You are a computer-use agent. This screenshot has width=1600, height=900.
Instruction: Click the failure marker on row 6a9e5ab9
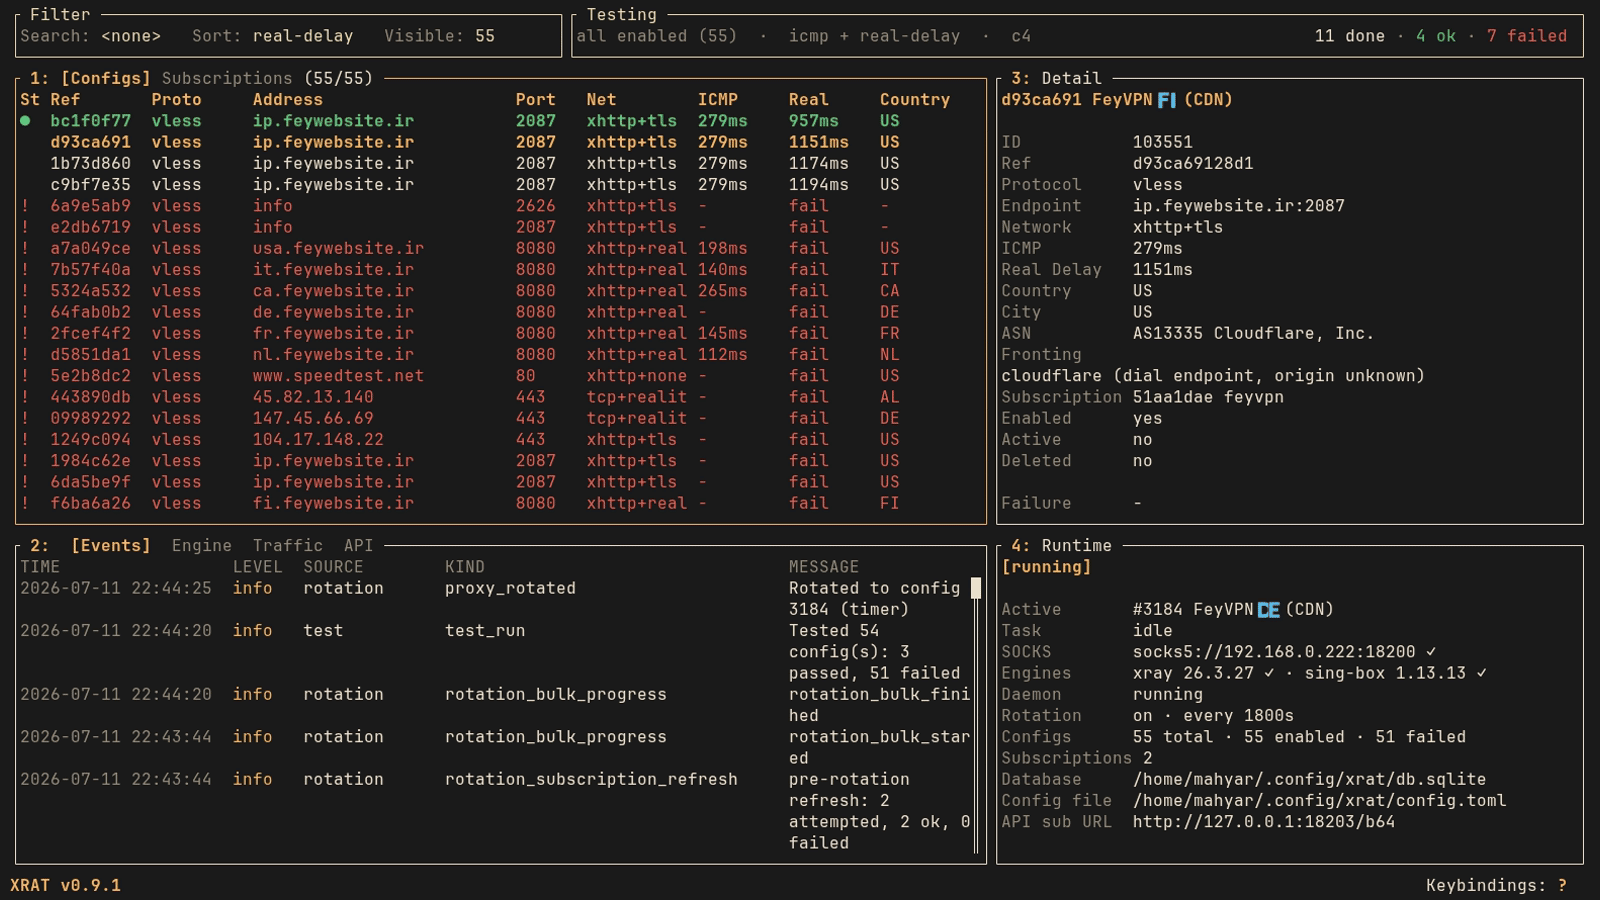(x=25, y=206)
